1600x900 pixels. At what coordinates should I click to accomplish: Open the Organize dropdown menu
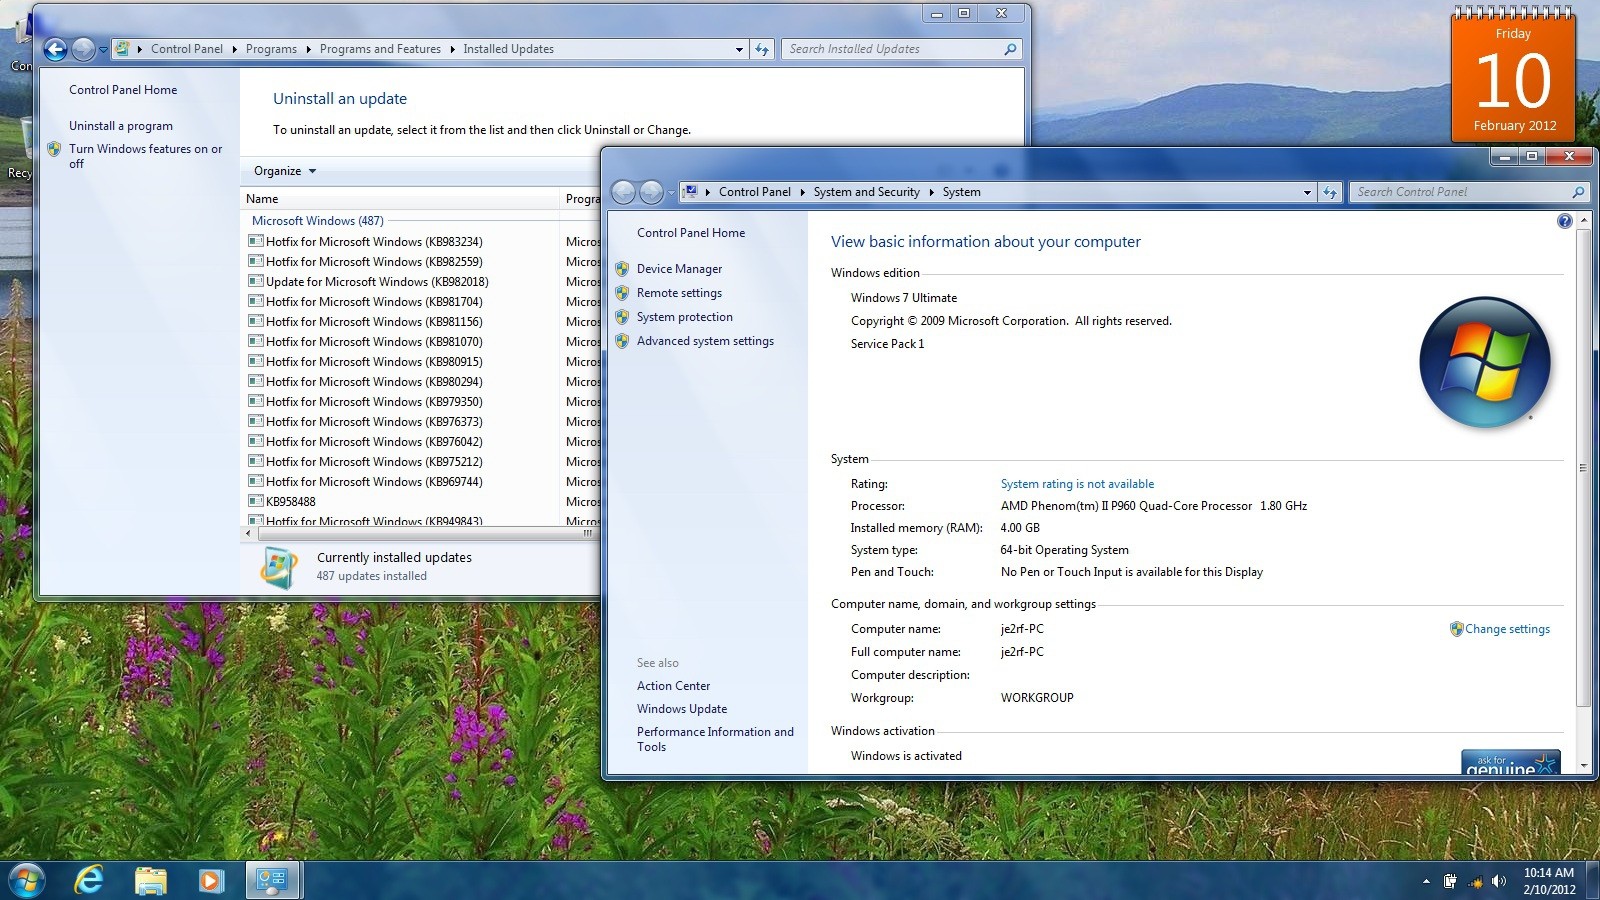285,171
